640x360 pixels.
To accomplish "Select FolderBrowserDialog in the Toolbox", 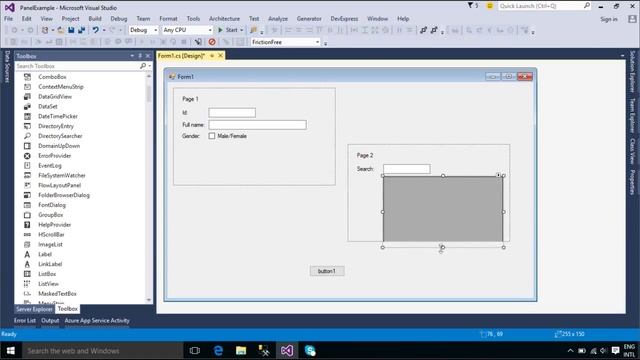I will (x=64, y=195).
